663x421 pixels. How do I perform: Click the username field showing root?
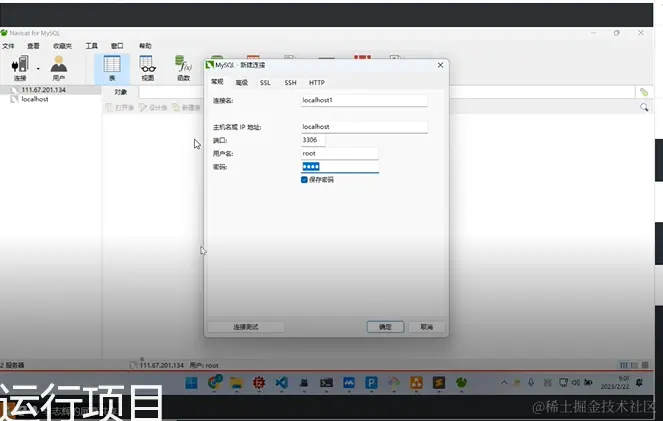[340, 153]
